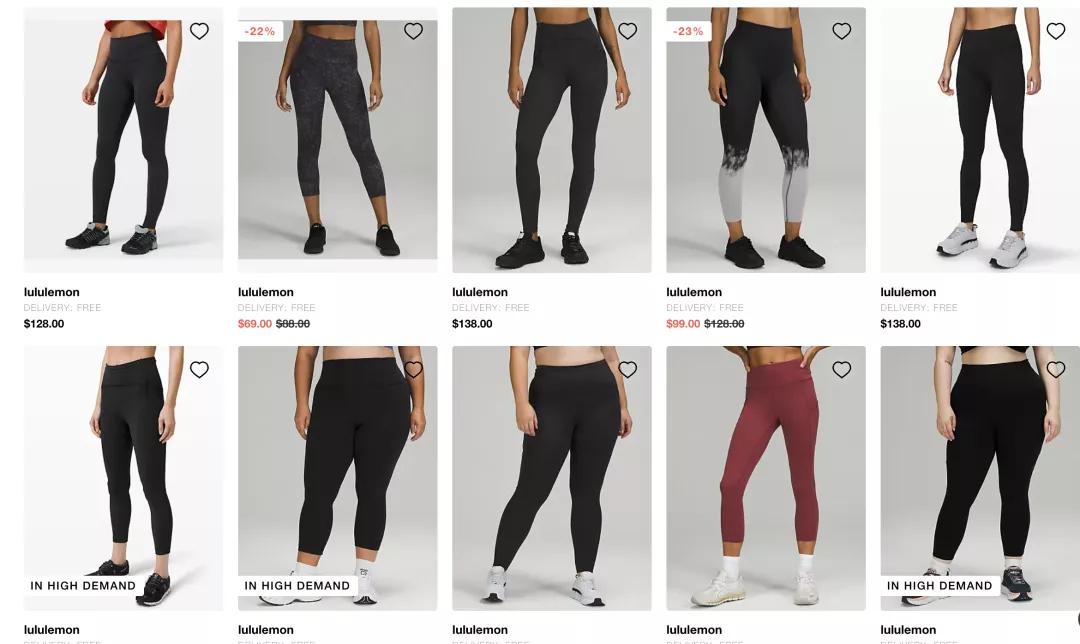Heart the -22% patterned cropped leggings
The image size is (1080, 644).
[413, 31]
